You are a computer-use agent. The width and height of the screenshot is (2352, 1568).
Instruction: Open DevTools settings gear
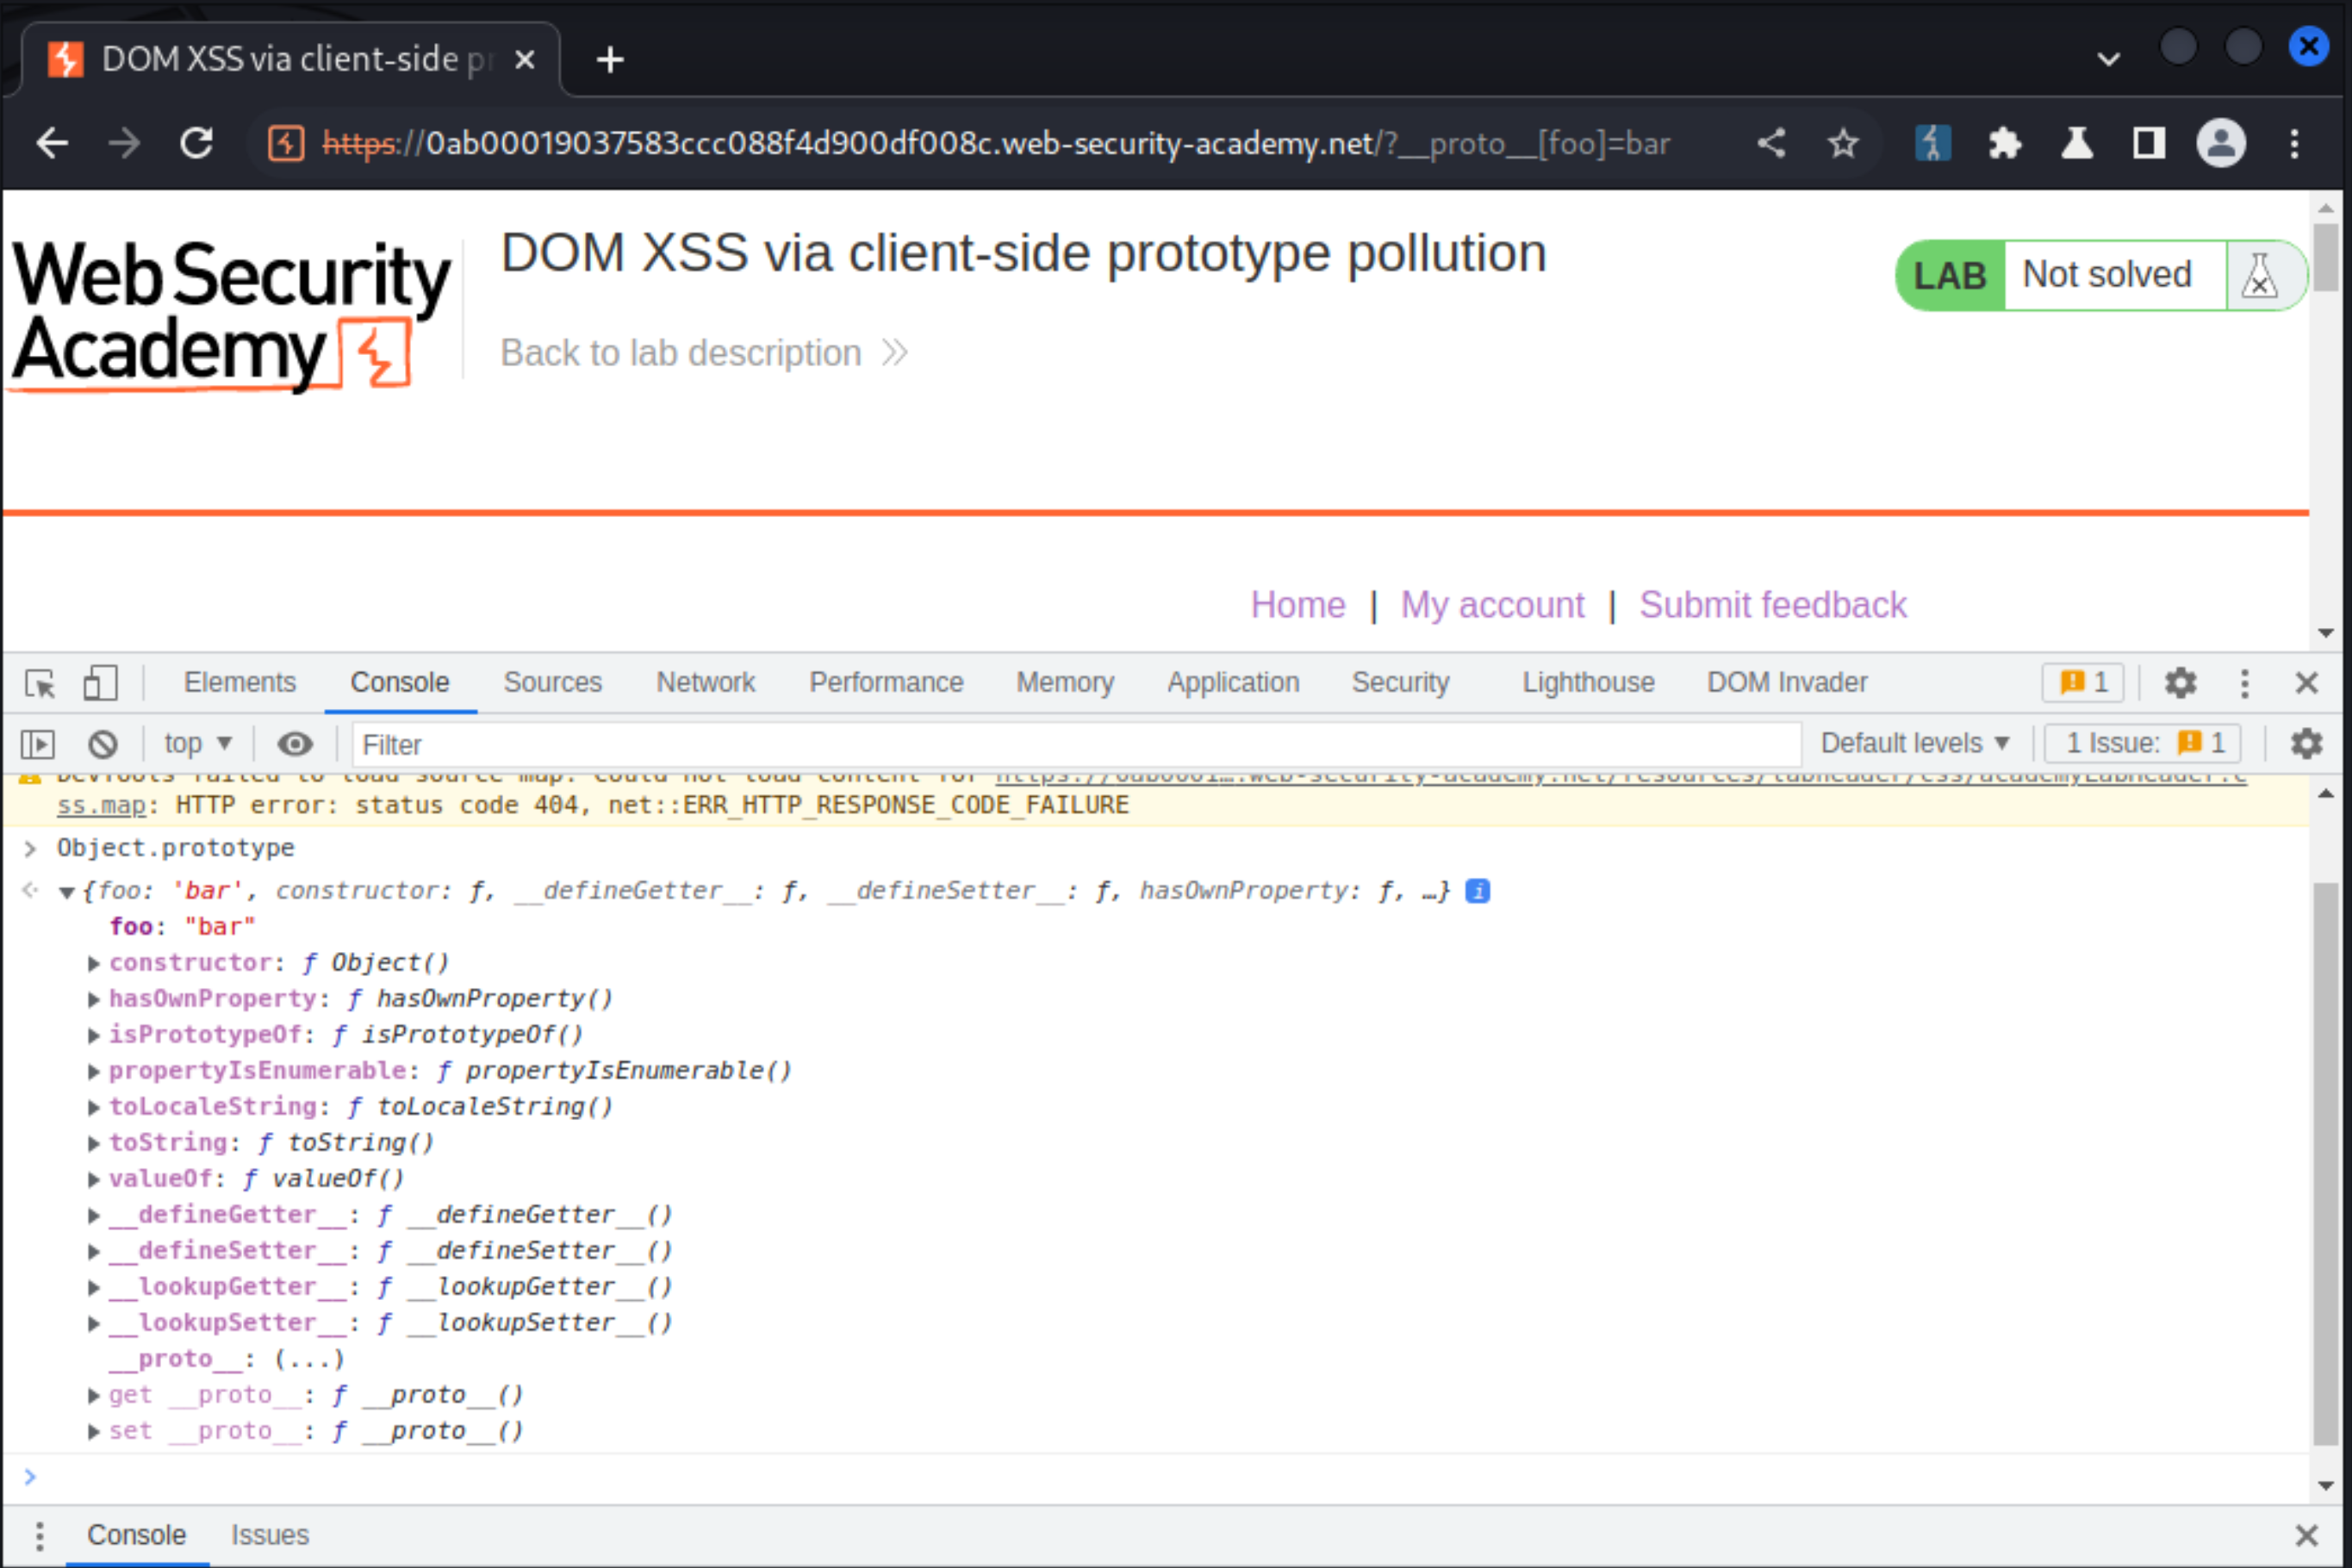point(2180,683)
